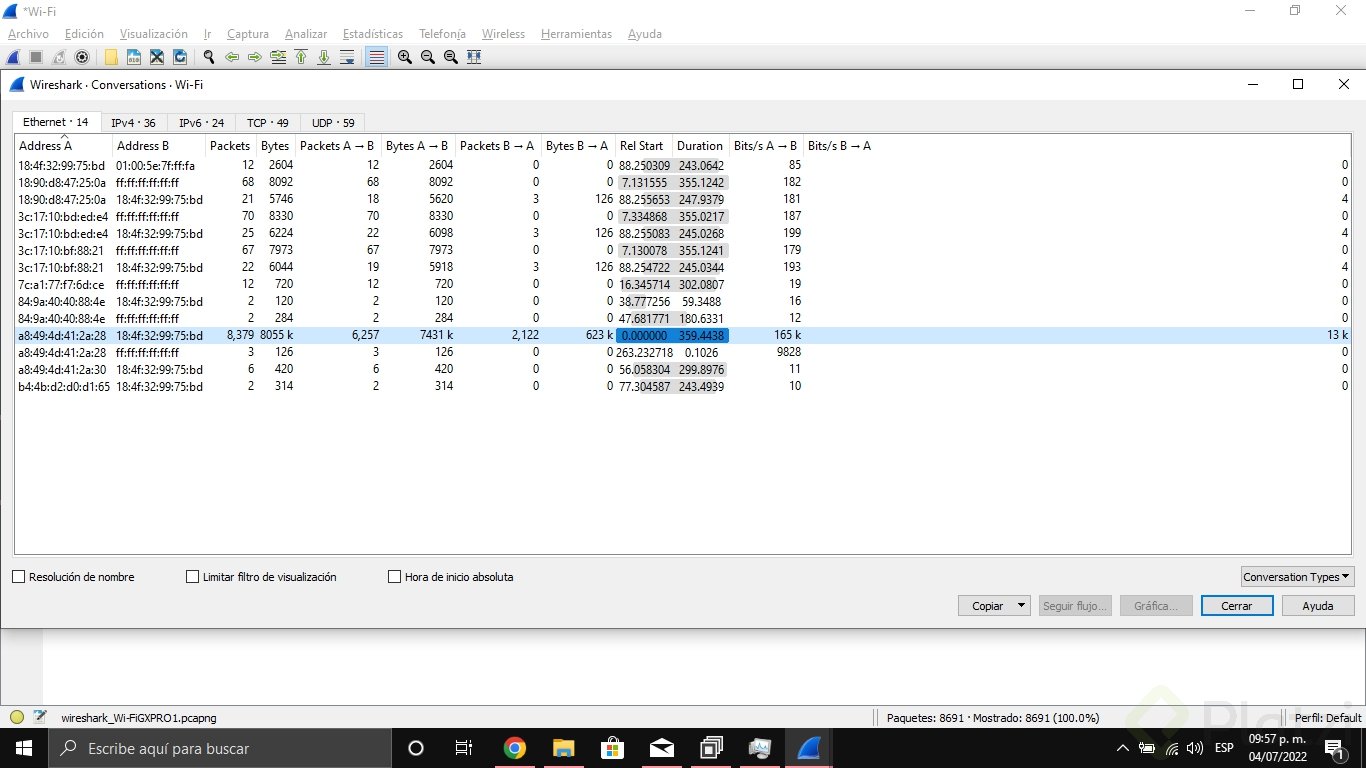
Task: Select the row starting b4:4b:d2:d0:d1:65
Action: click(683, 386)
